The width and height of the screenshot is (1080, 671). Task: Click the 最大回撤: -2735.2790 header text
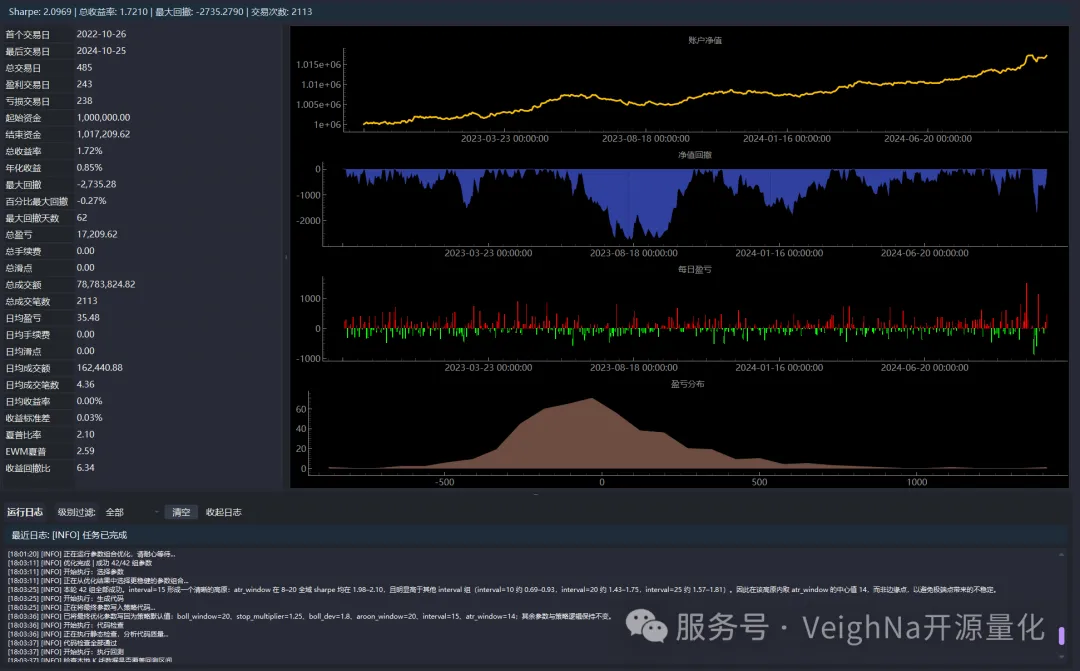click(199, 12)
